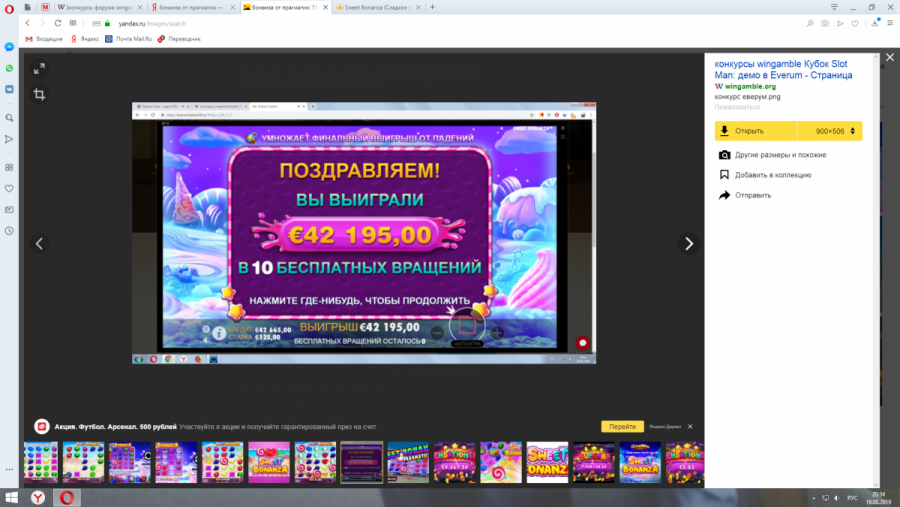Select the crop image search tool
Viewport: 900px width, 507px height.
point(39,94)
